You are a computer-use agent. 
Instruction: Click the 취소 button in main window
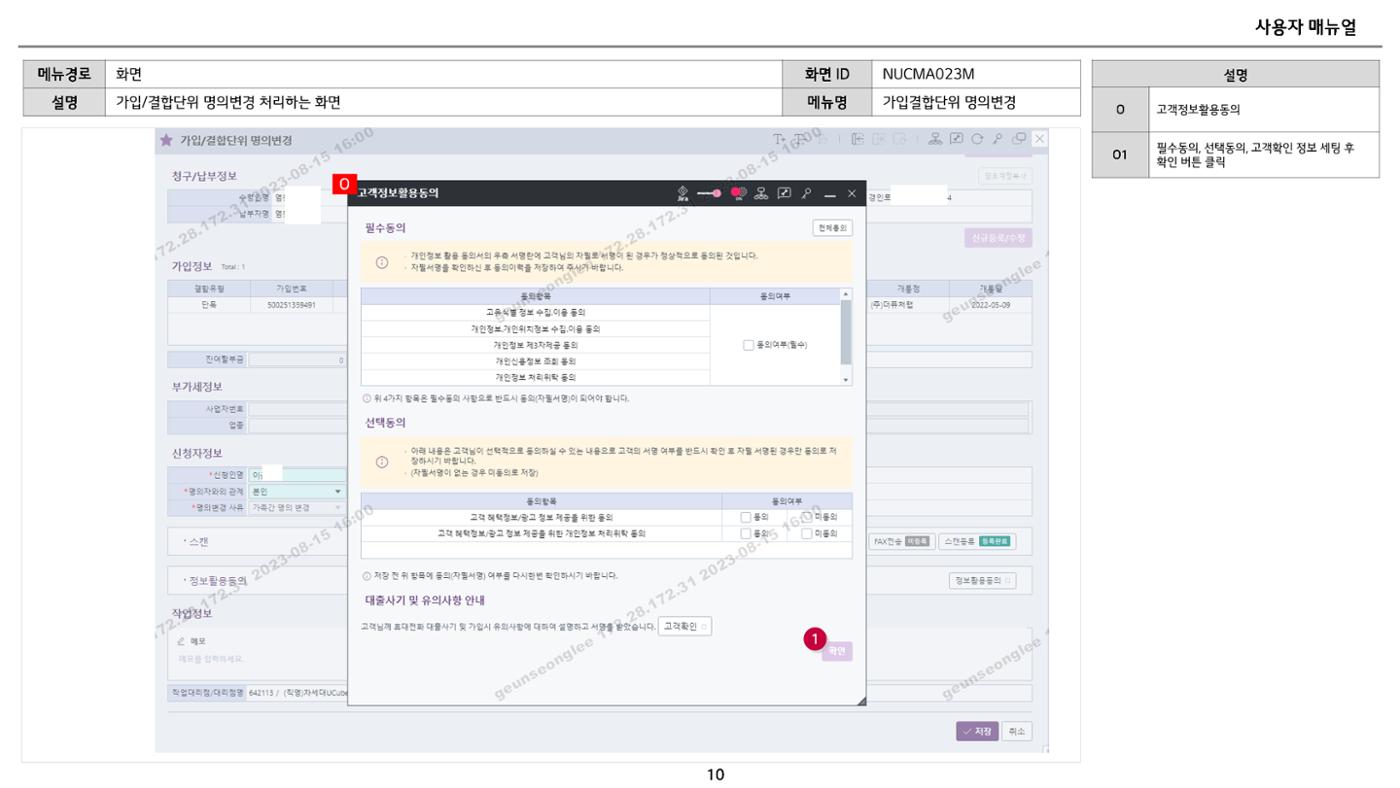[x=1016, y=731]
